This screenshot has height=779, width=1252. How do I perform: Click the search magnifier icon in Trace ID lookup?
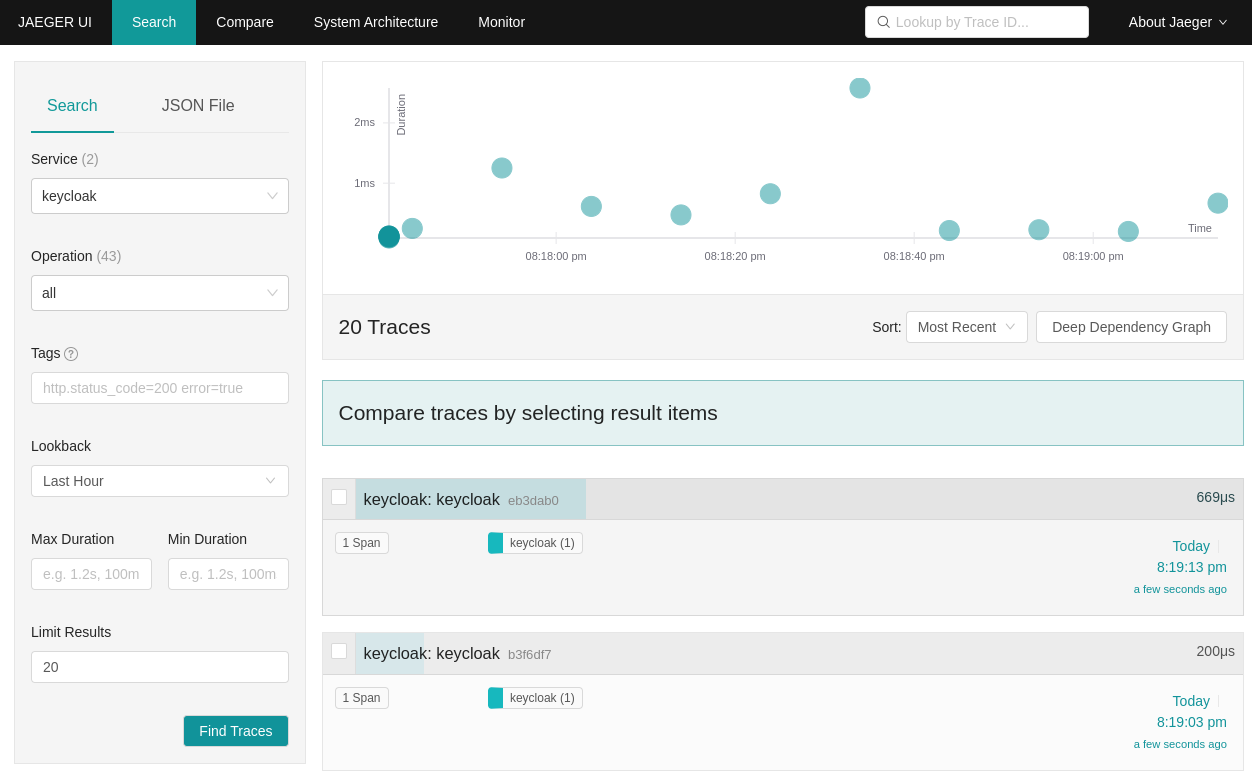tap(883, 22)
